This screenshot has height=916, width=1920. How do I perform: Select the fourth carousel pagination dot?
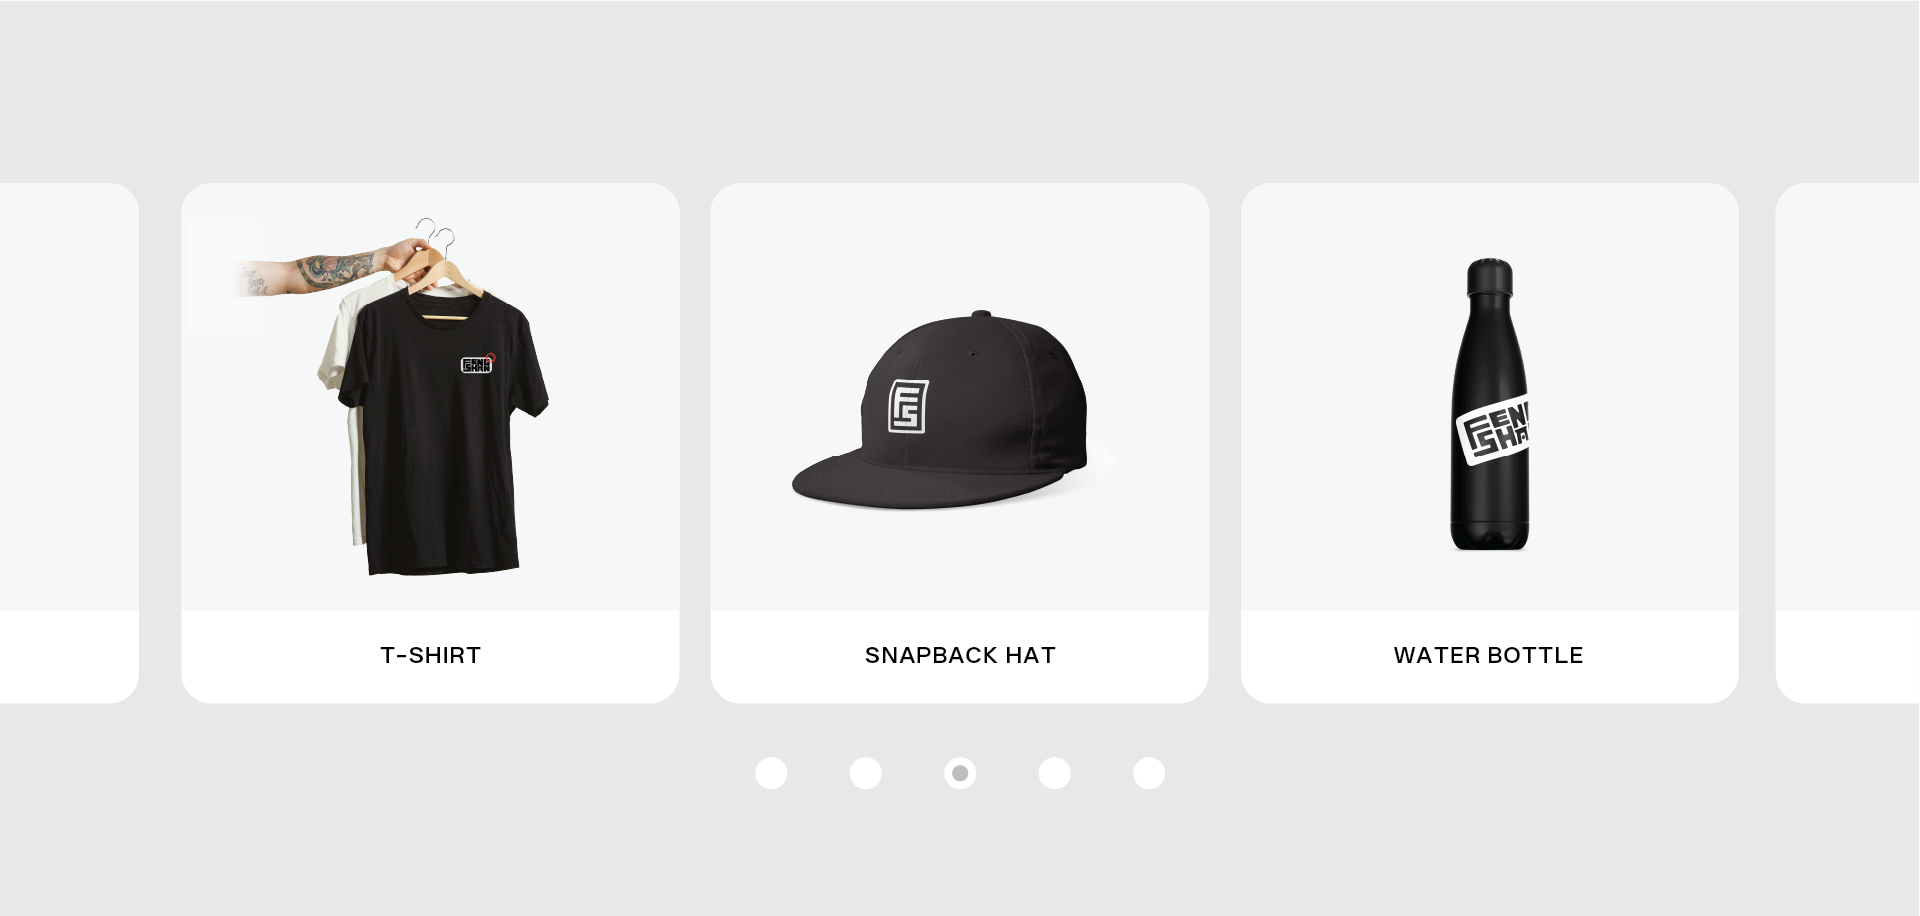coord(1055,773)
